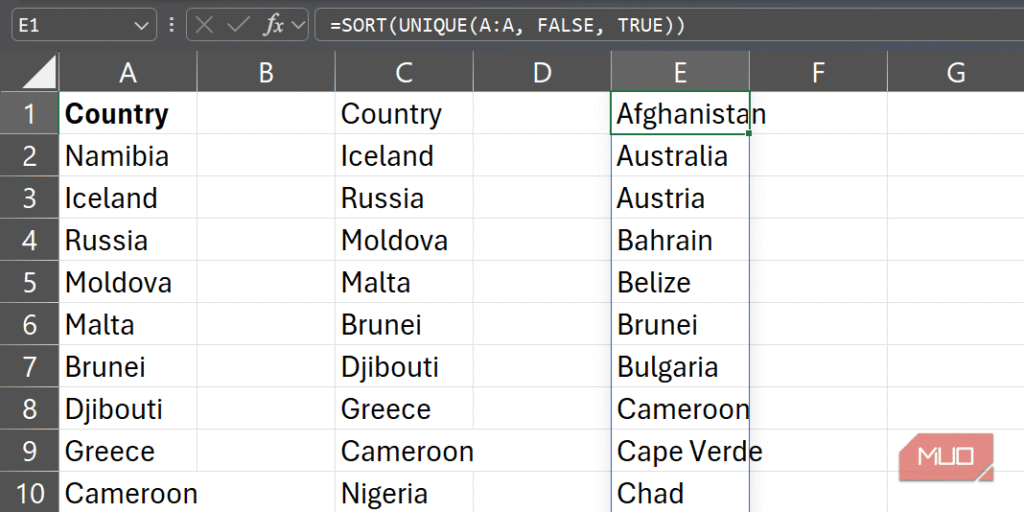Click the Moldova cell in column A
The height and width of the screenshot is (512, 1024).
coord(128,281)
